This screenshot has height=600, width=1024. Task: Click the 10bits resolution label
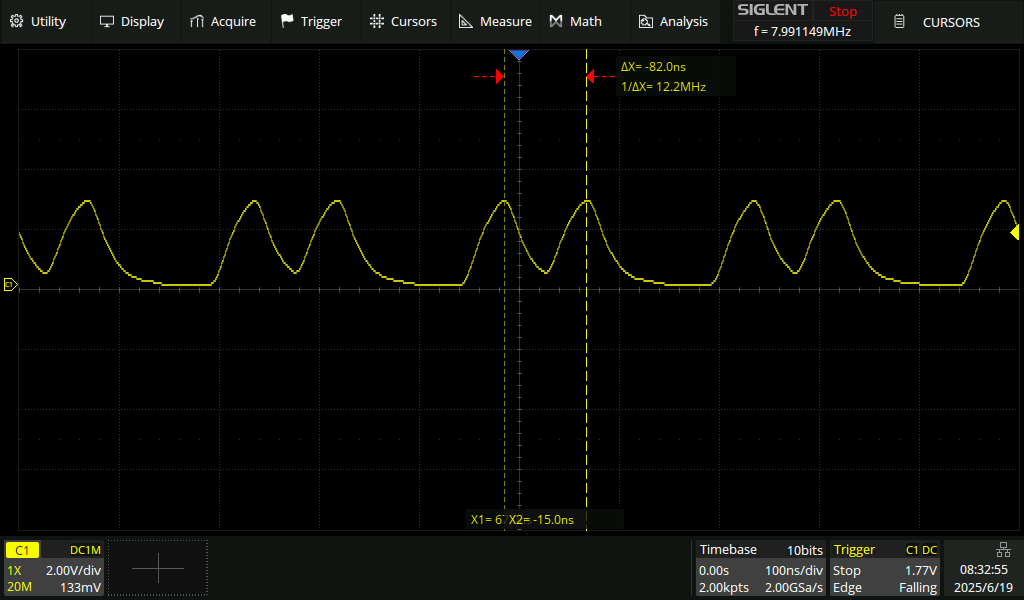(805, 550)
